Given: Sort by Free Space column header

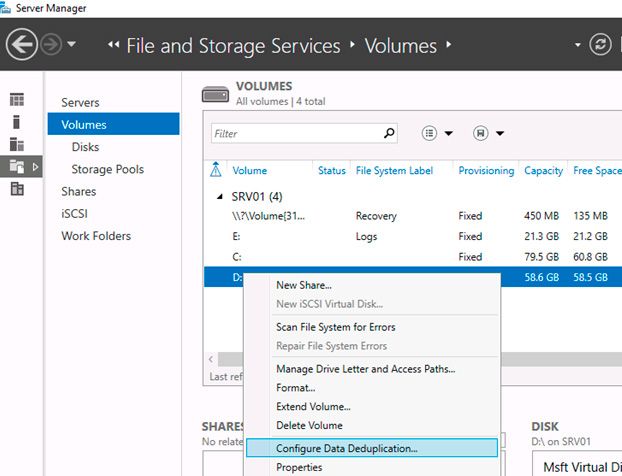Looking at the screenshot, I should [x=597, y=171].
